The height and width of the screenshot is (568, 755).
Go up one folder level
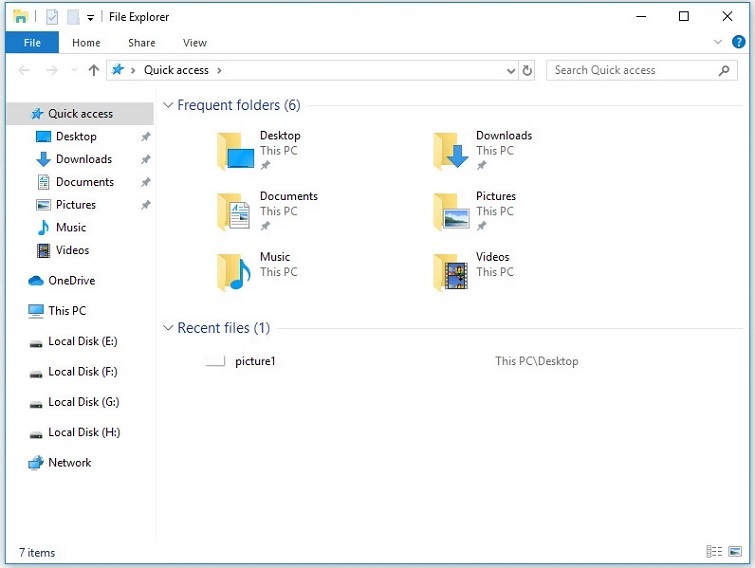point(94,70)
